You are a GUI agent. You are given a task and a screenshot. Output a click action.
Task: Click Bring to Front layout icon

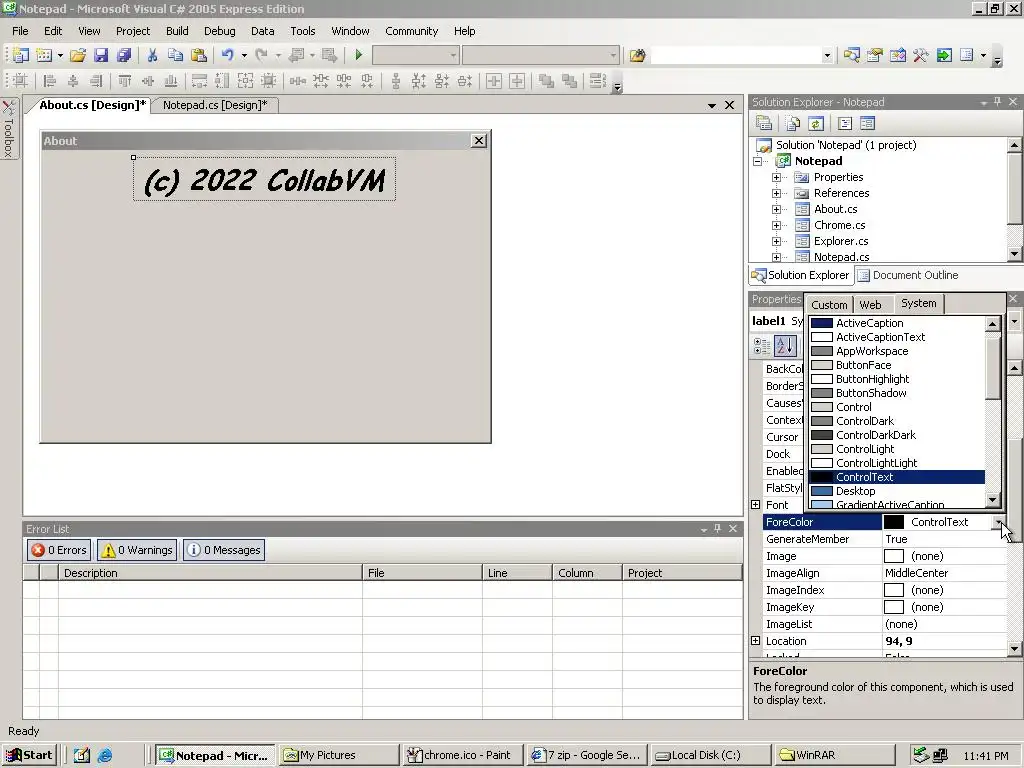pyautogui.click(x=547, y=81)
